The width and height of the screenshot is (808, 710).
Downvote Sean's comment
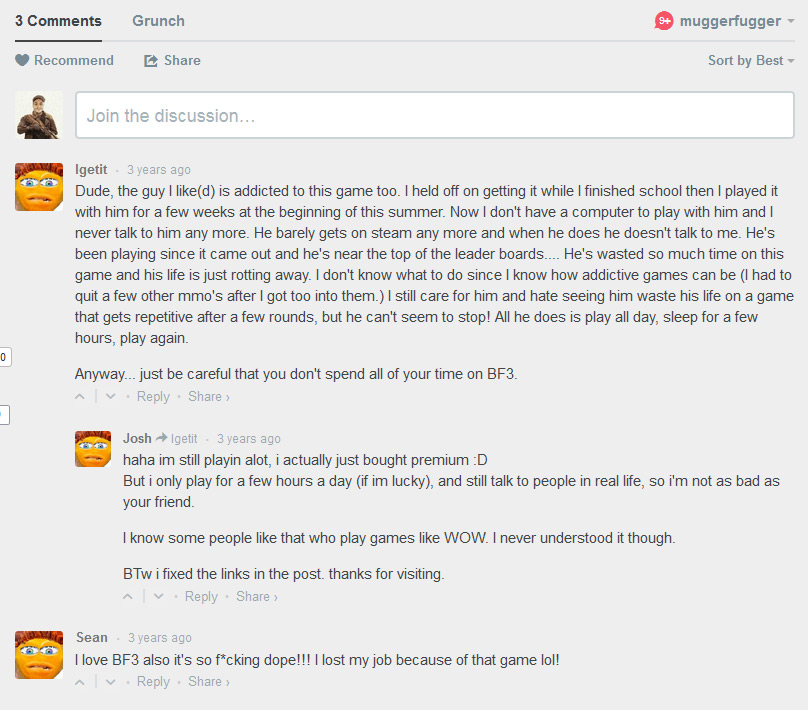point(110,682)
